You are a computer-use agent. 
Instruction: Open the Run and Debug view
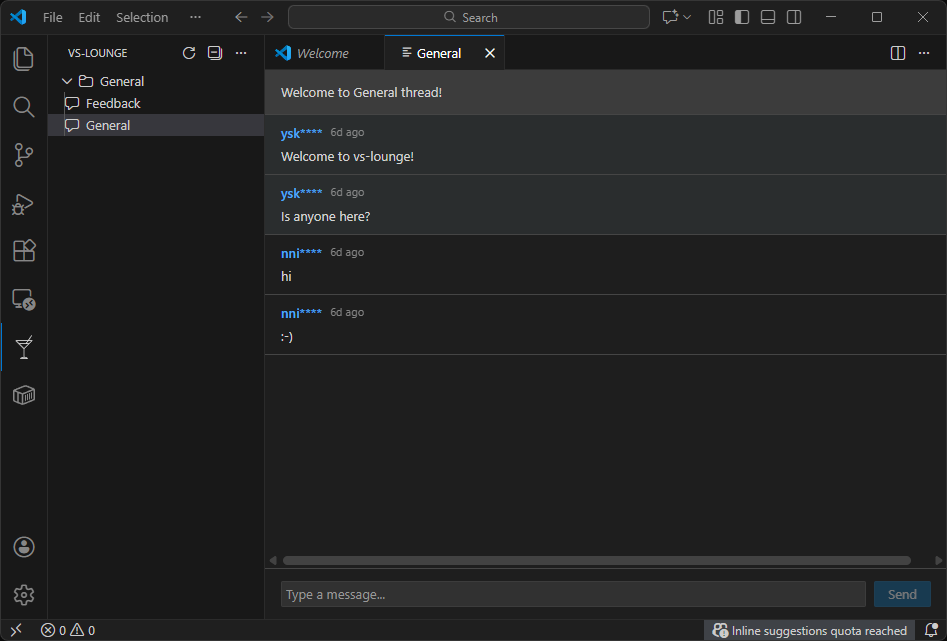point(23,203)
